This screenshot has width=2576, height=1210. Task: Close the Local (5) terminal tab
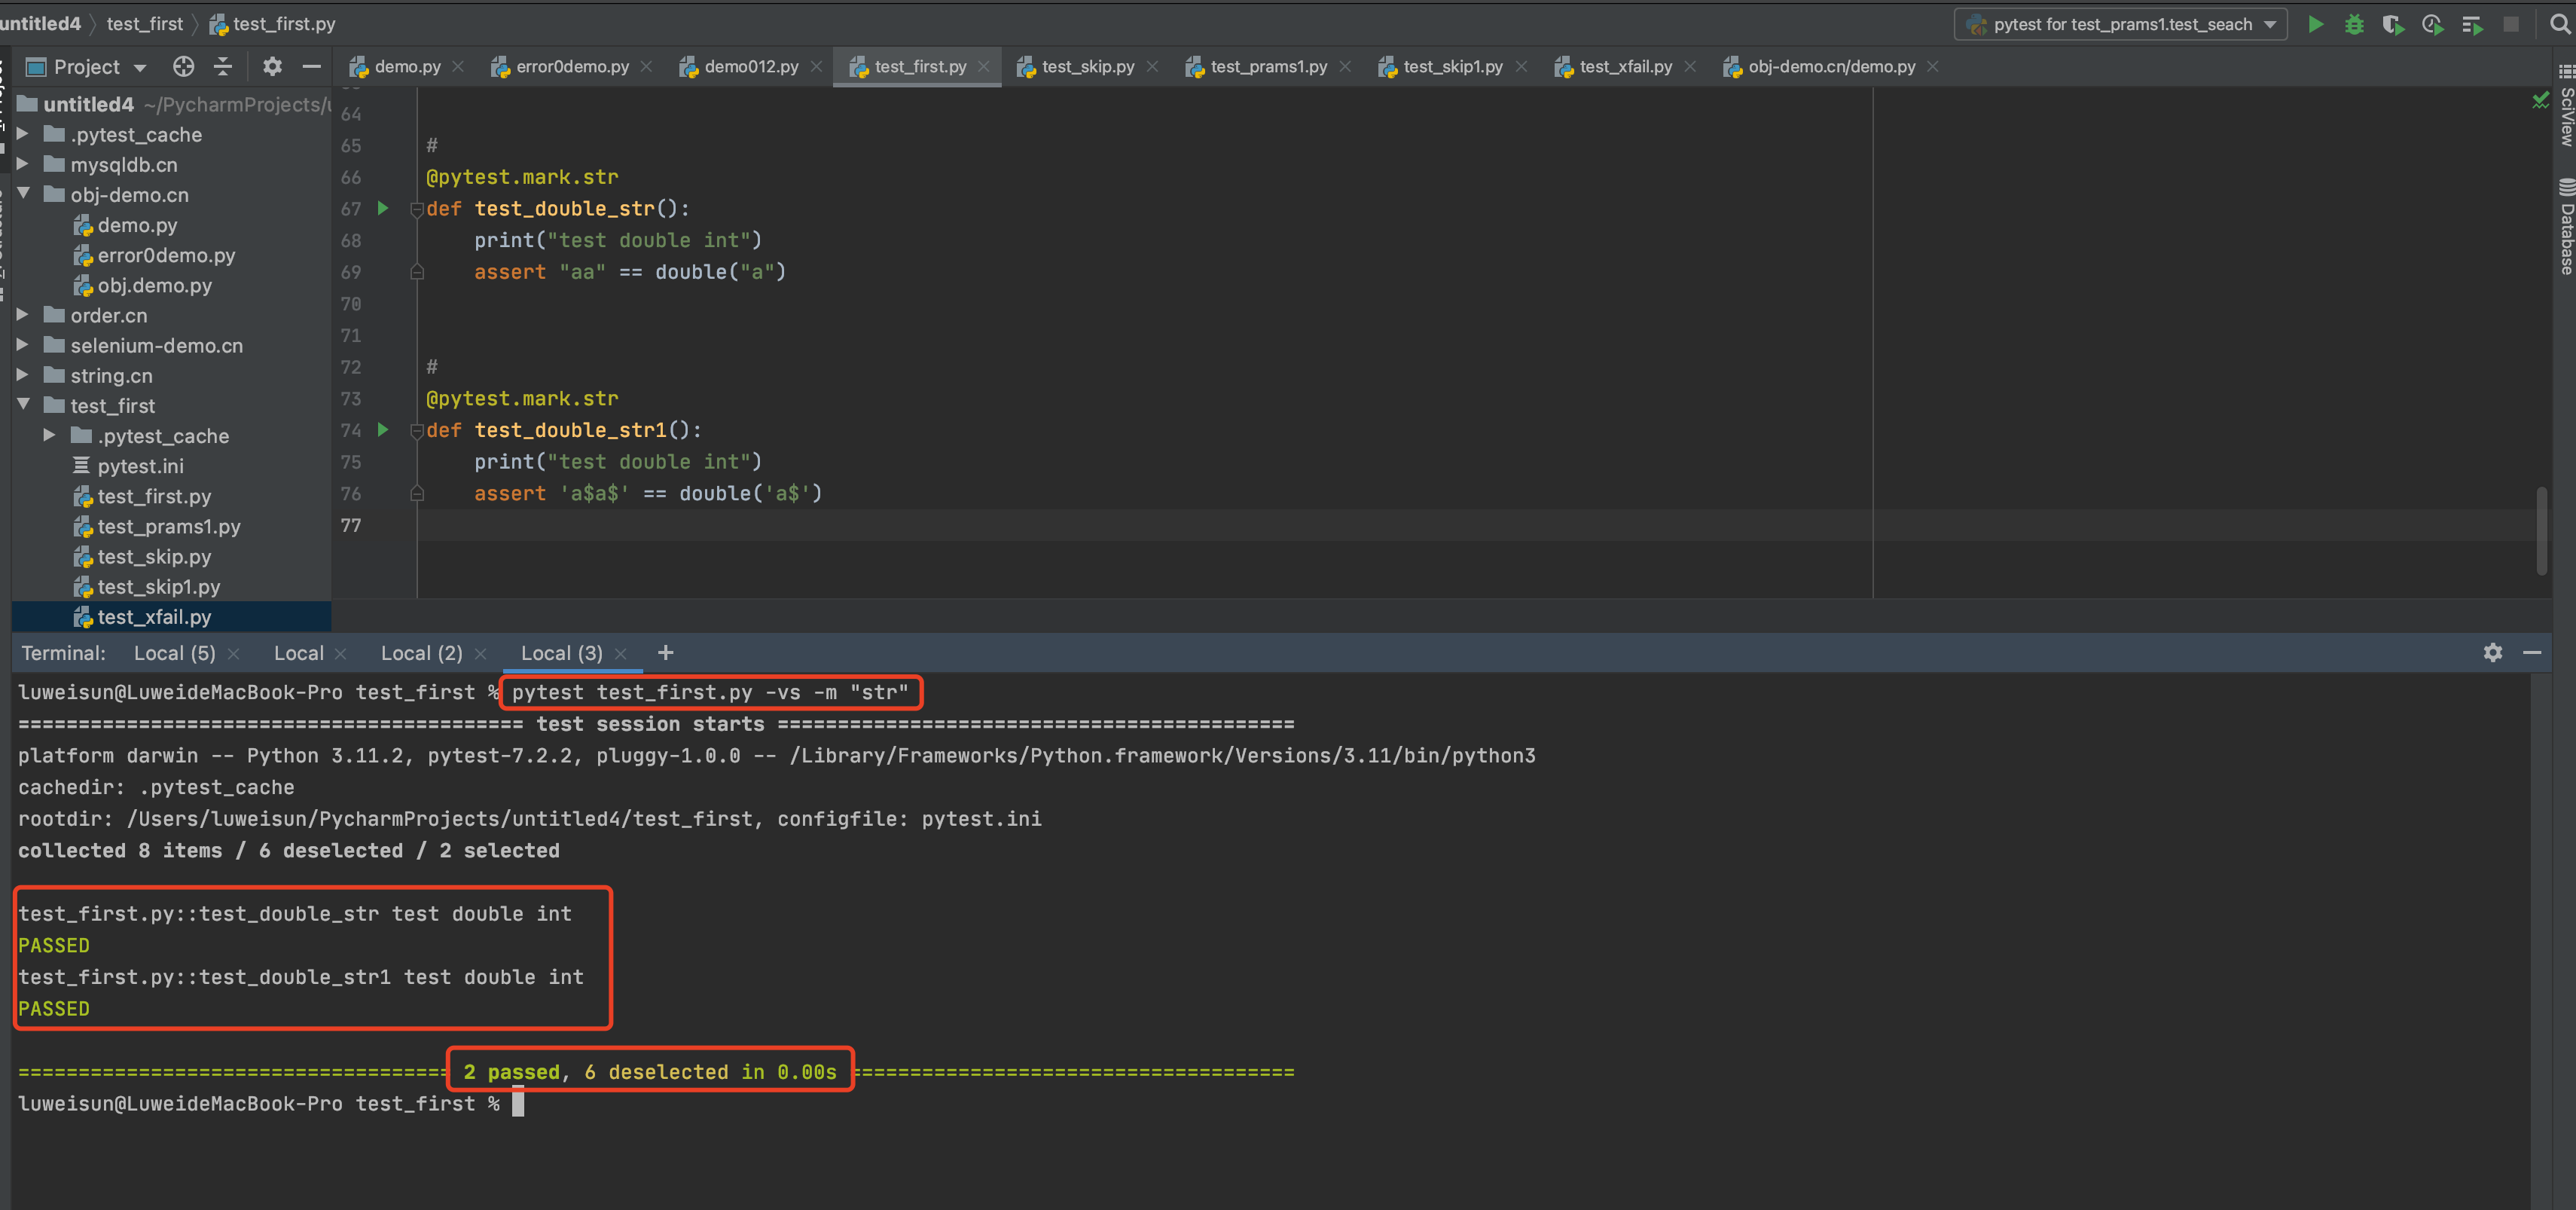click(233, 653)
